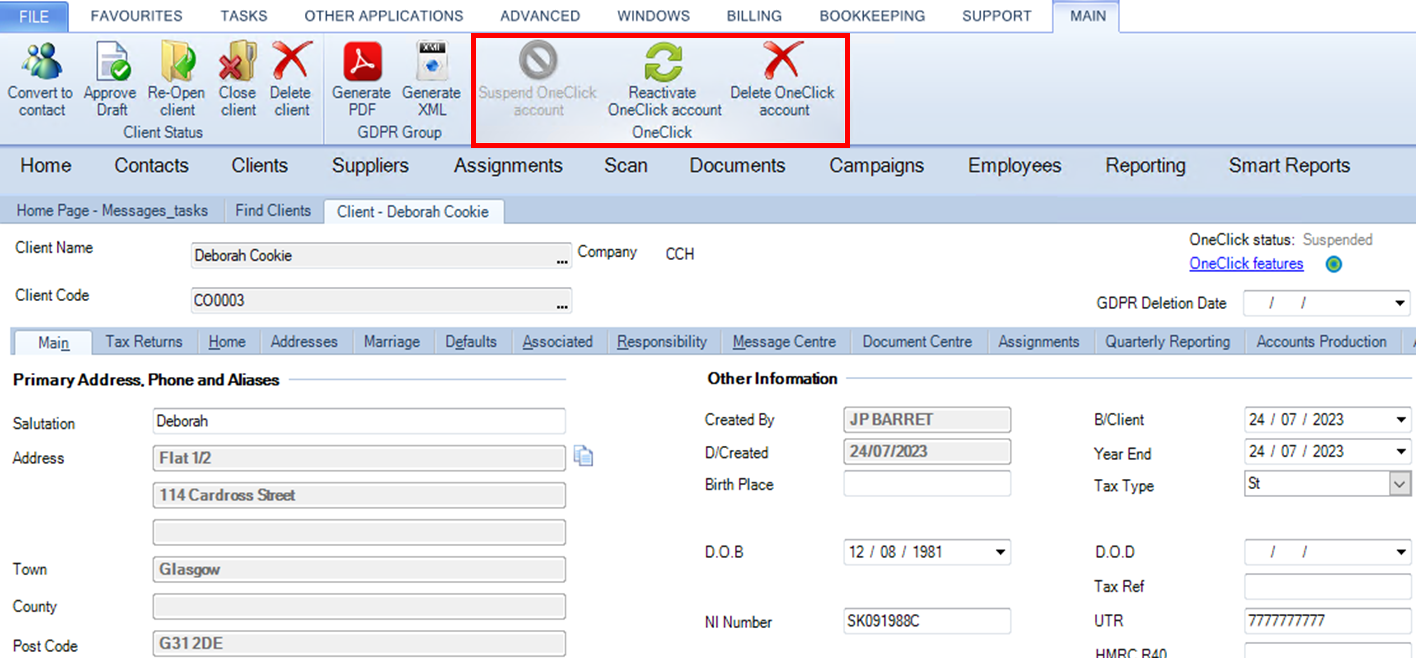
Task: Click the Generate XML icon
Action: 432,62
